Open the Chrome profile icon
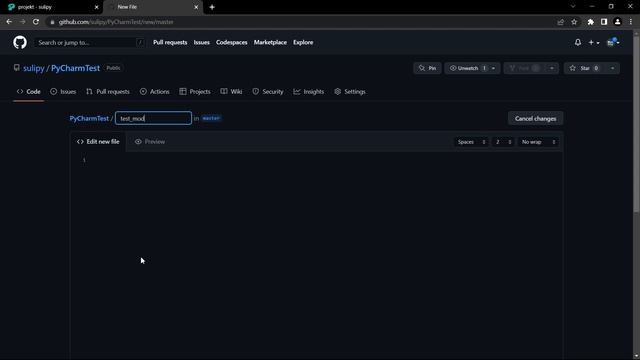 [x=618, y=22]
